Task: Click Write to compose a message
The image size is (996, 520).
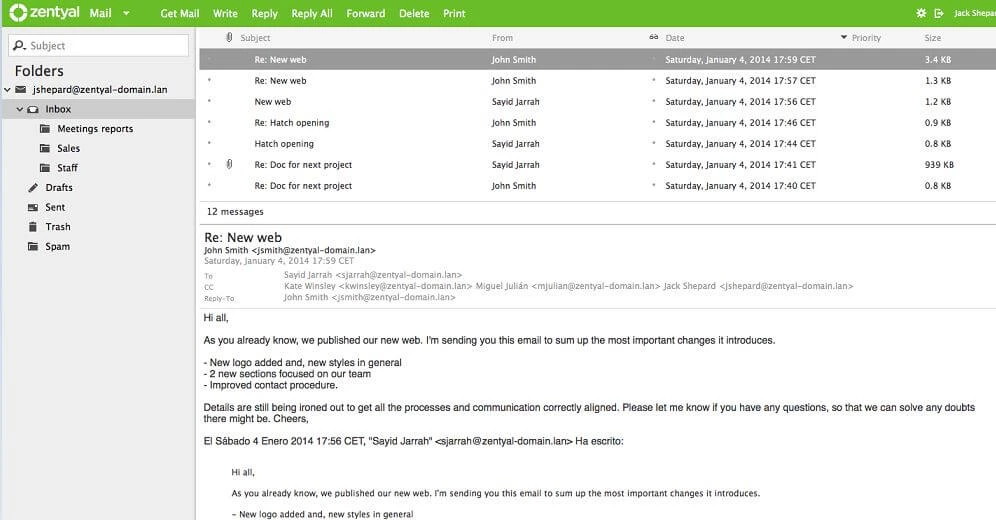Action: 225,13
